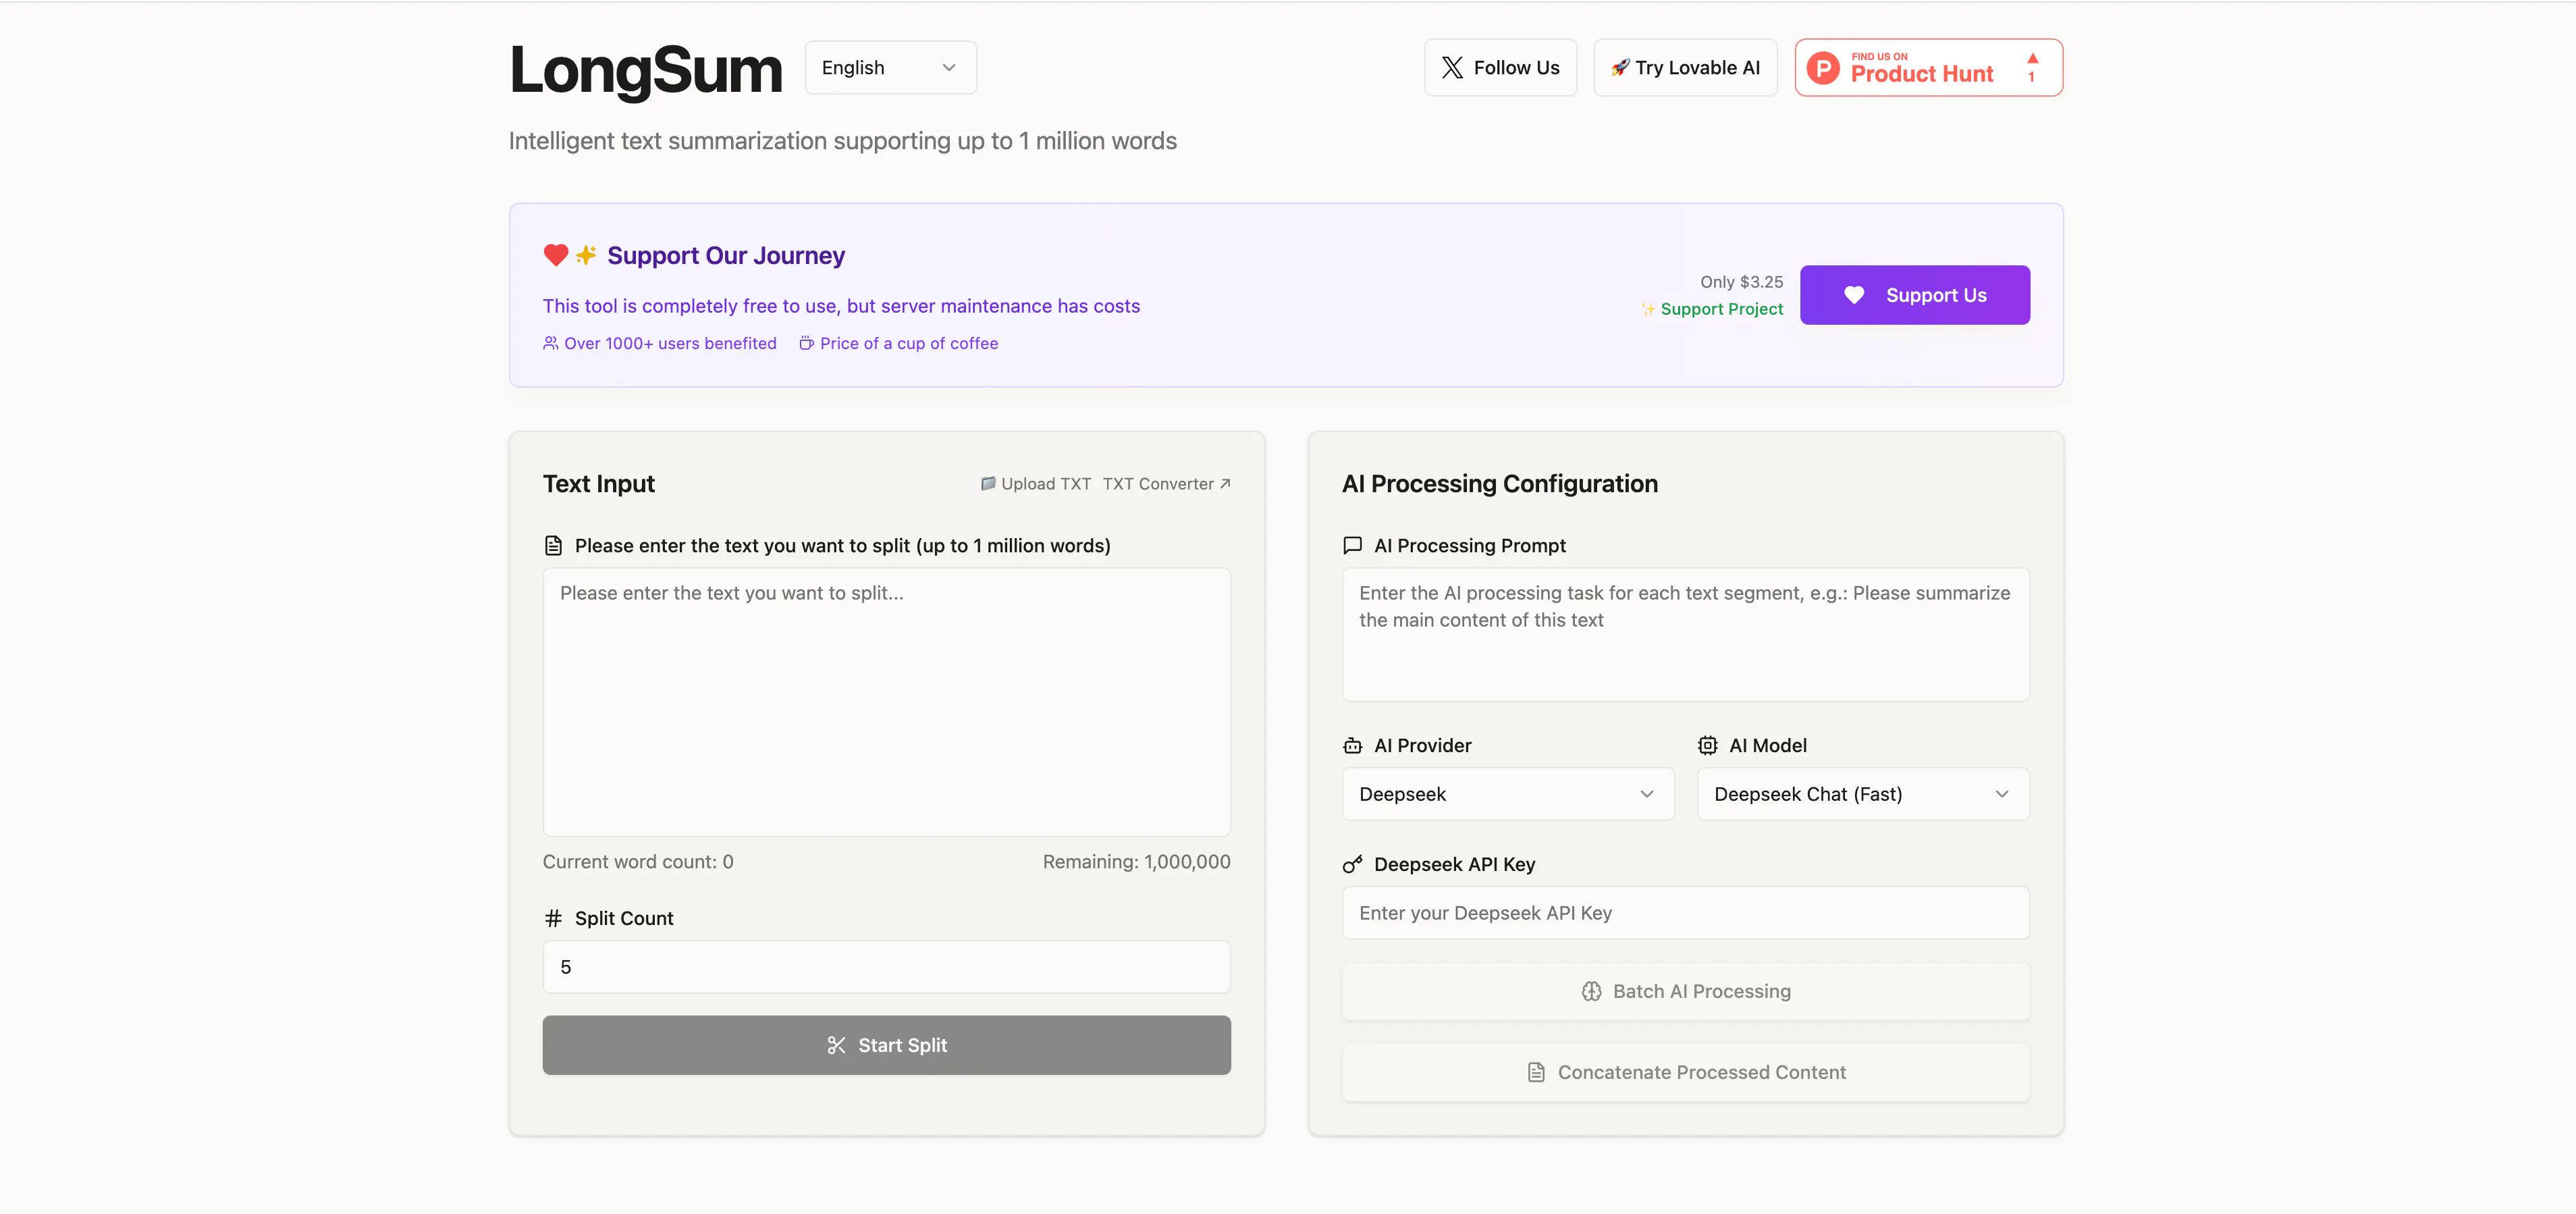Click the Start Split button
Screen dimensions: 2576x1214
[886, 1045]
